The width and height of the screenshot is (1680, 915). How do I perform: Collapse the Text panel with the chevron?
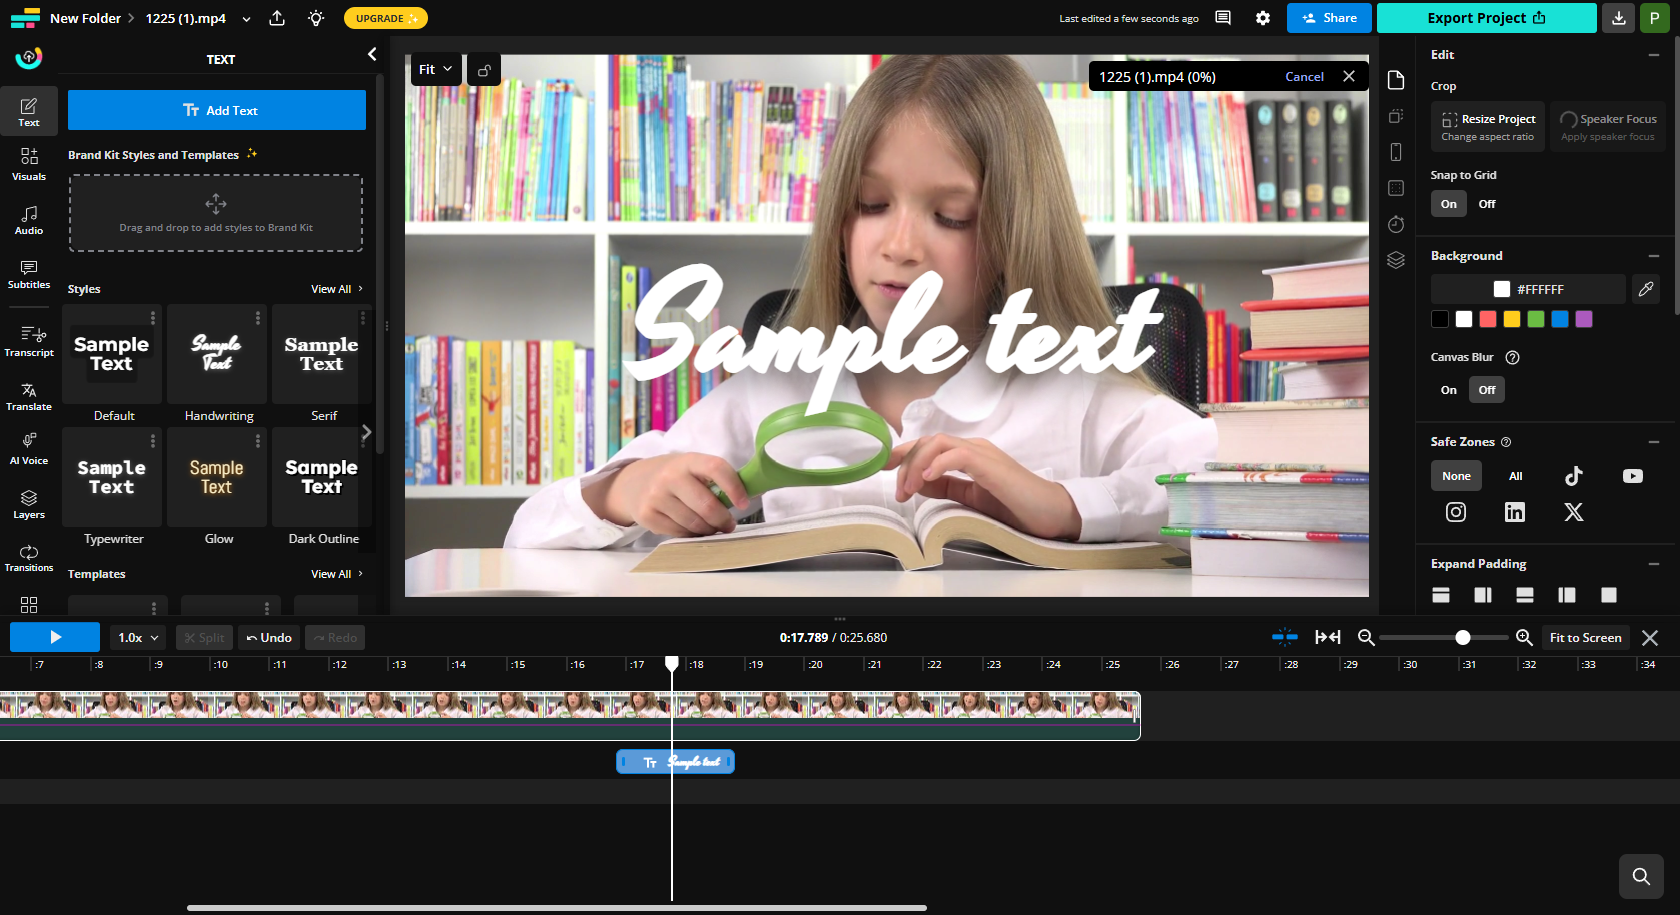372,54
